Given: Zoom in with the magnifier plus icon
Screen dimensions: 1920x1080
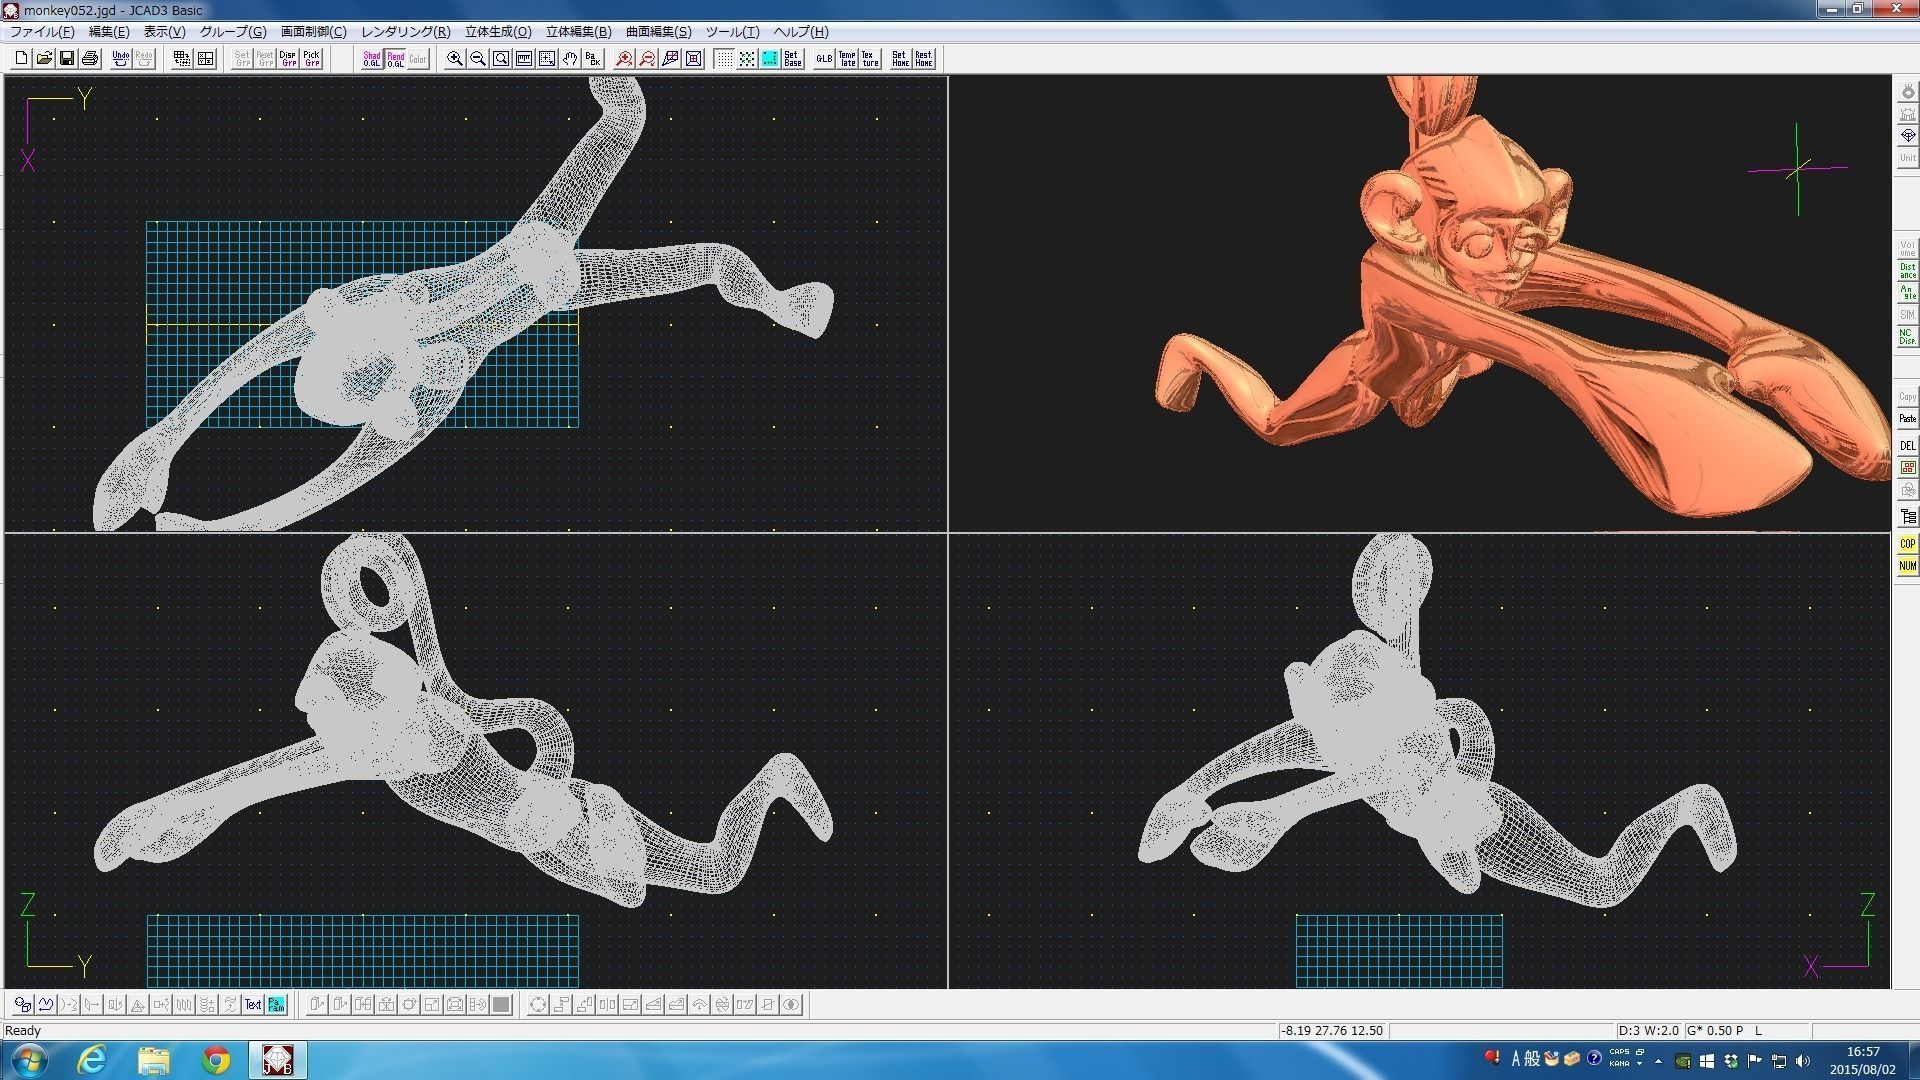Looking at the screenshot, I should 455,59.
